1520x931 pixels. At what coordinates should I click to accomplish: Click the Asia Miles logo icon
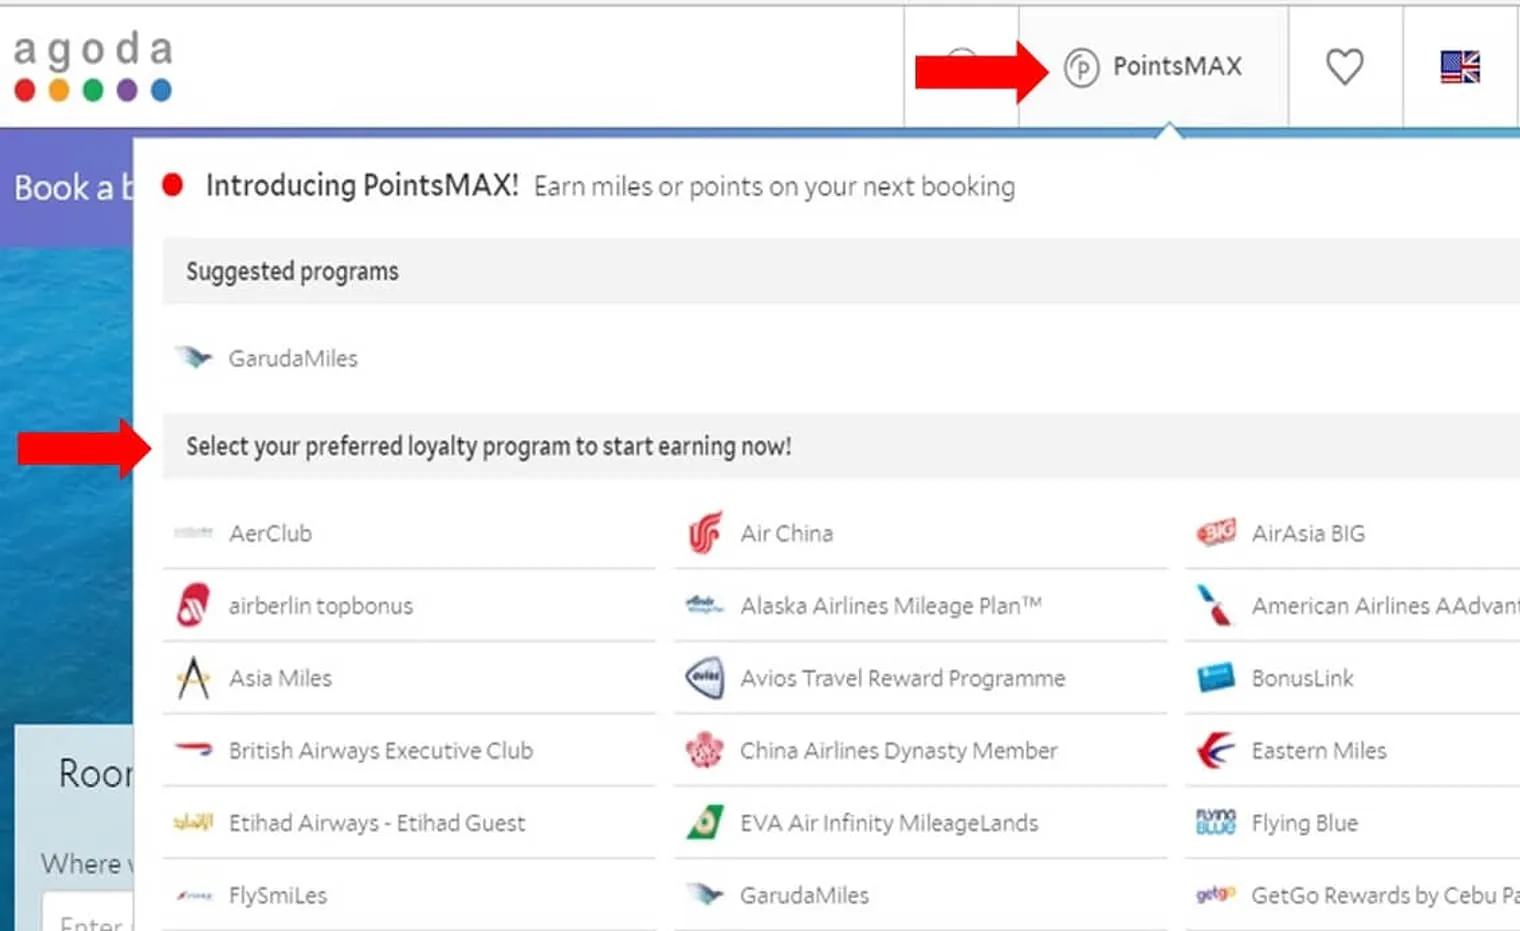tap(193, 678)
